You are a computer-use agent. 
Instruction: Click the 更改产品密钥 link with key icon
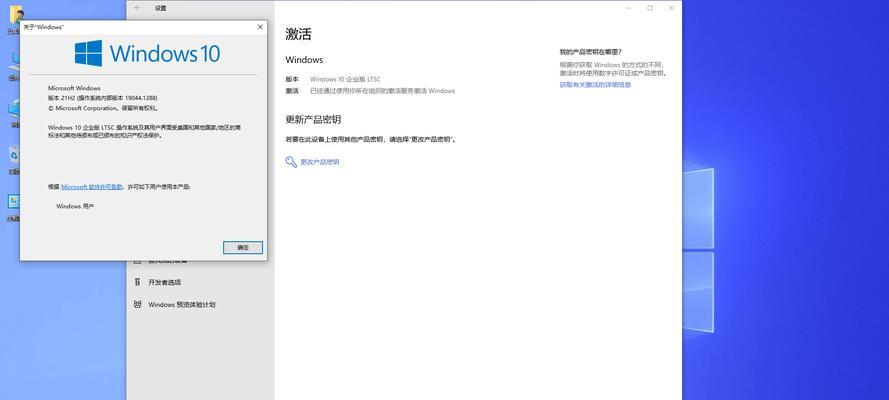[x=312, y=162]
